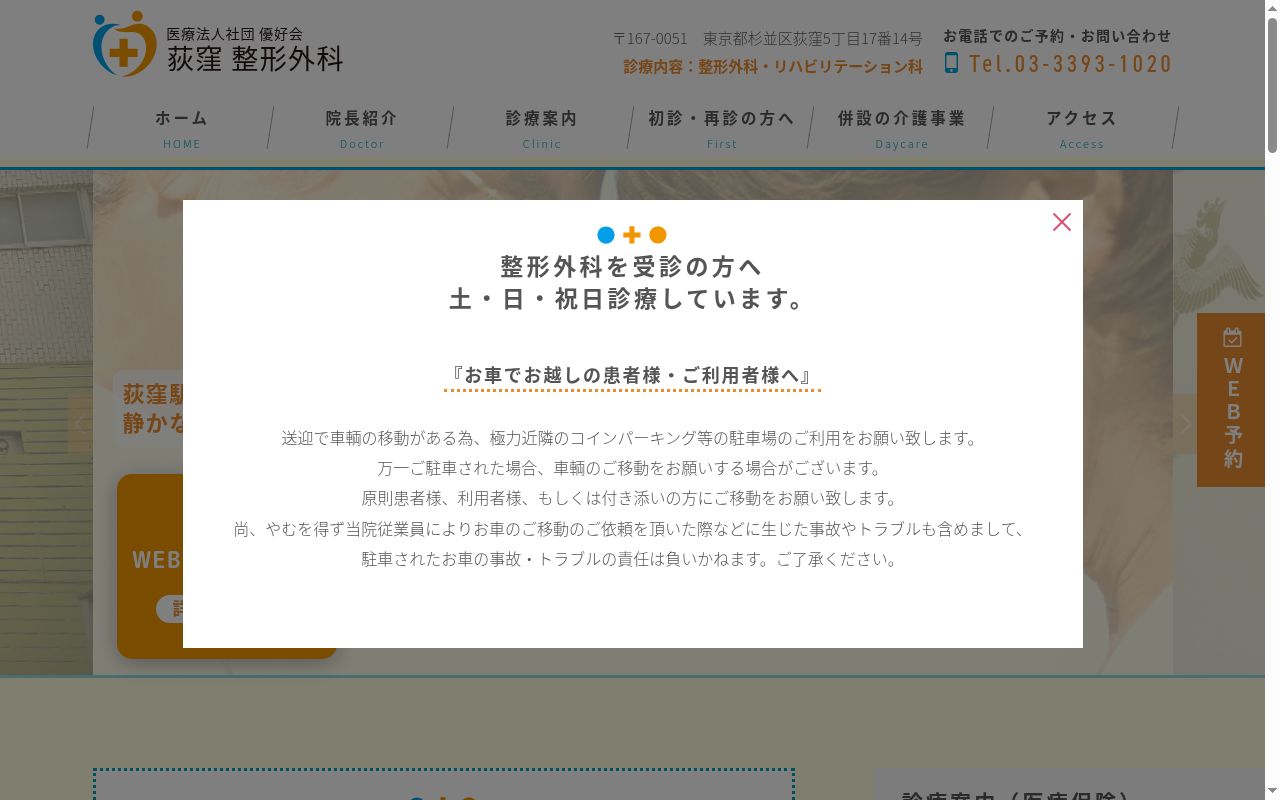Click the clinic logo 荻窪 整形外科
The image size is (1280, 800).
click(218, 44)
